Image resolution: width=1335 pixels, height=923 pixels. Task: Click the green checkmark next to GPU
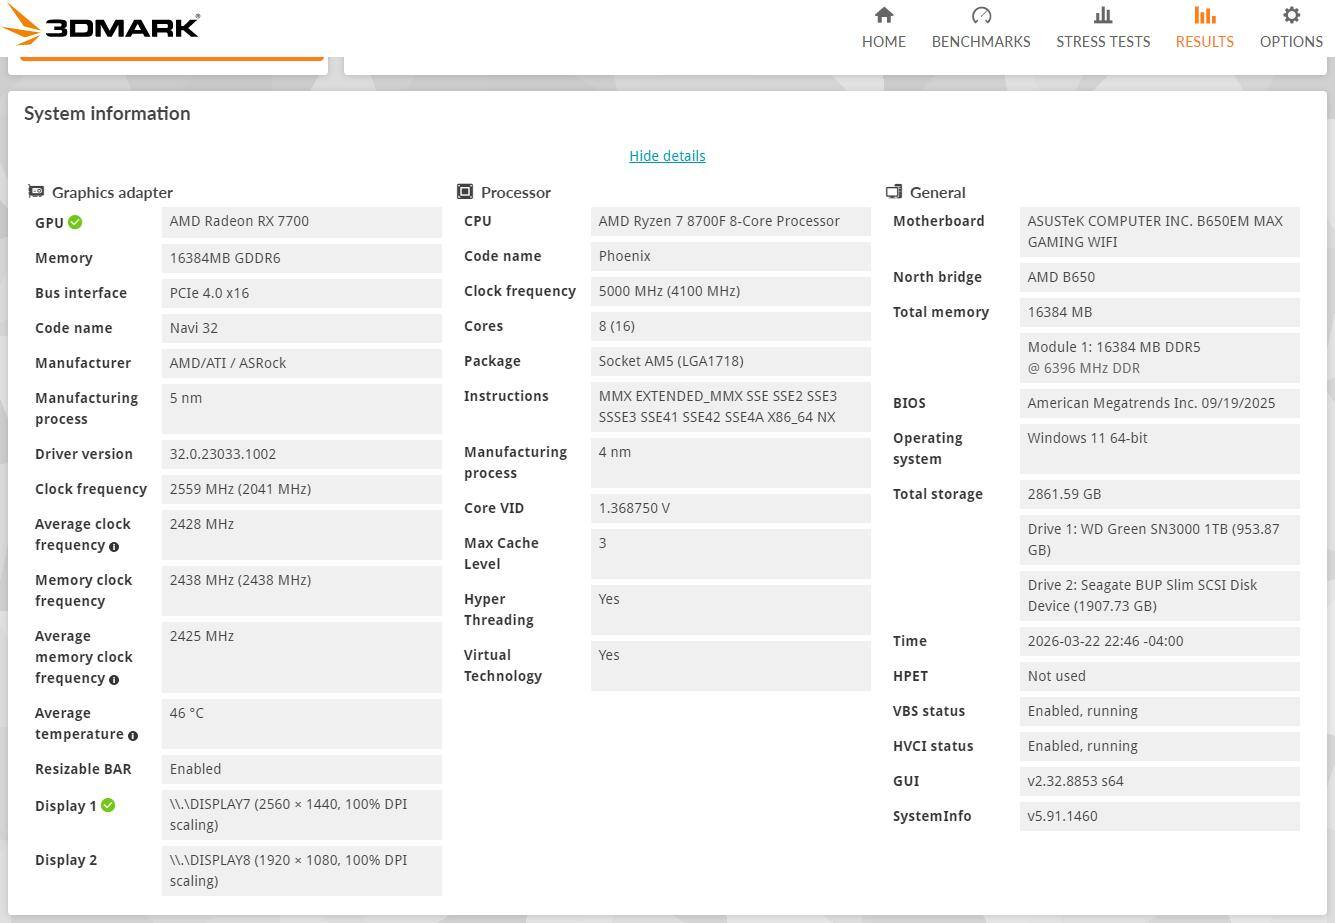point(76,223)
